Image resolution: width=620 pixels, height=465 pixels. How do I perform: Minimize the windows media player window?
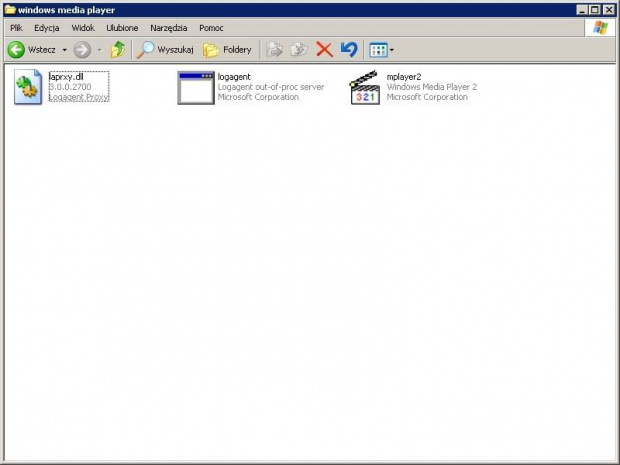coord(581,10)
